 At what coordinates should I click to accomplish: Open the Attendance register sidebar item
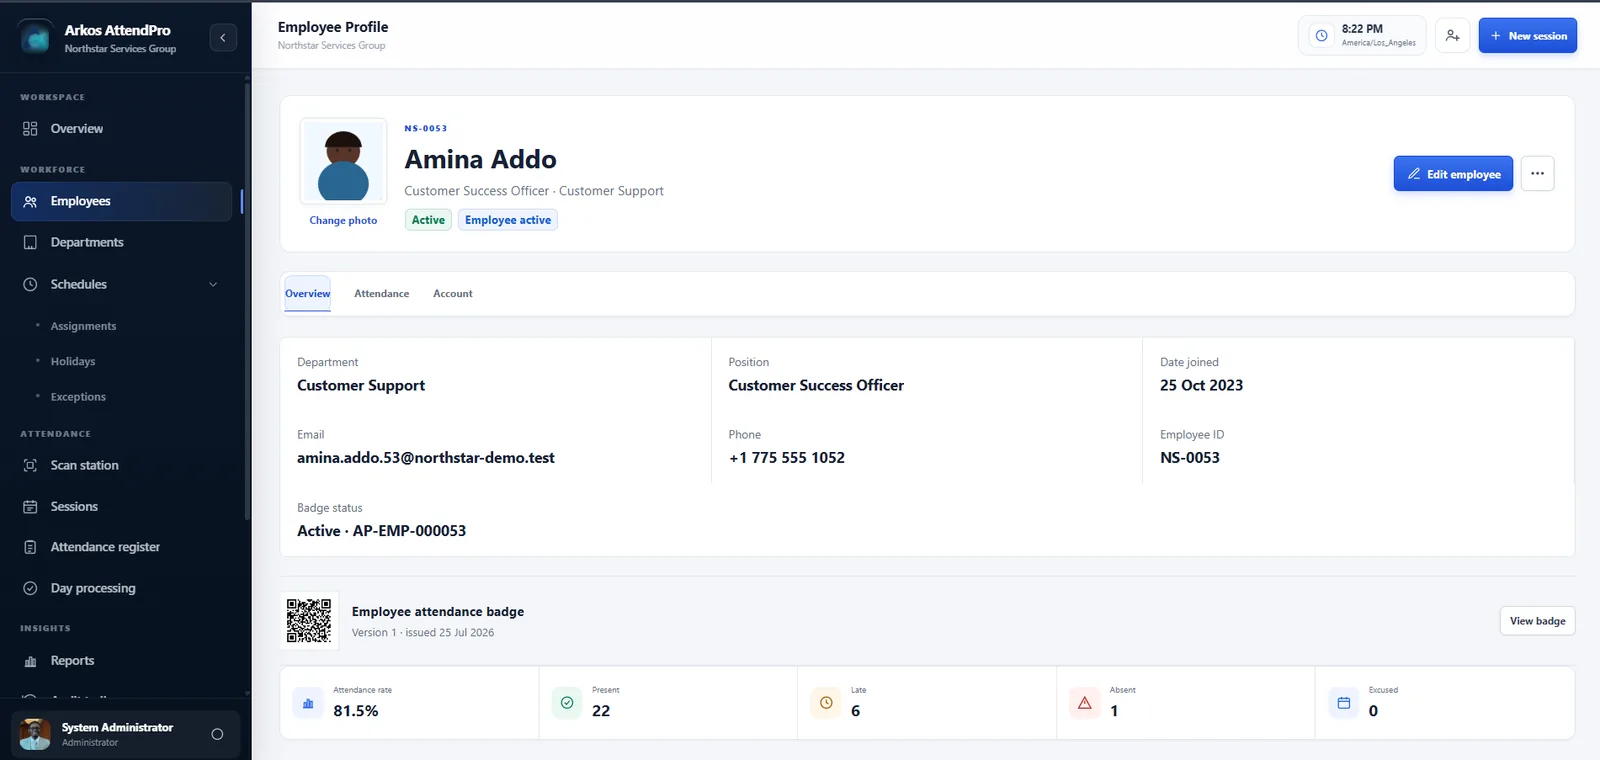tap(122, 547)
